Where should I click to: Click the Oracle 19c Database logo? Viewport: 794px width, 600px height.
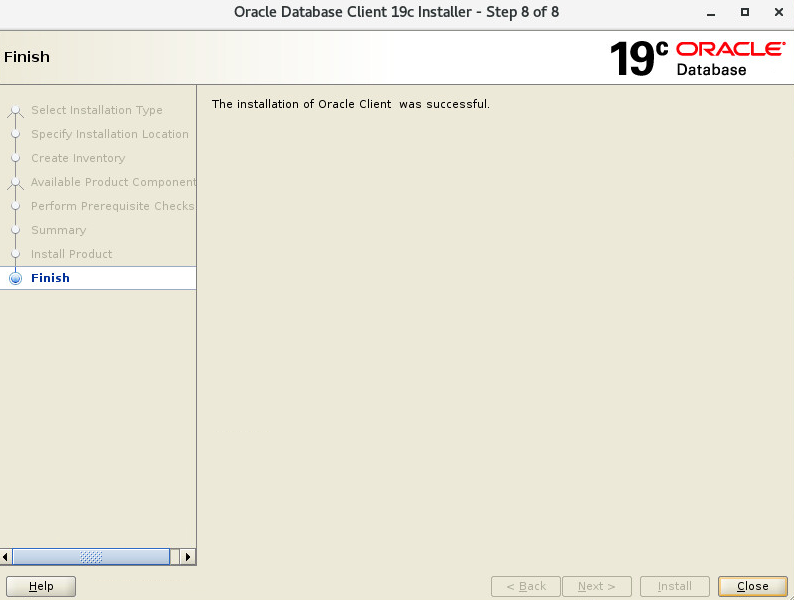point(698,58)
